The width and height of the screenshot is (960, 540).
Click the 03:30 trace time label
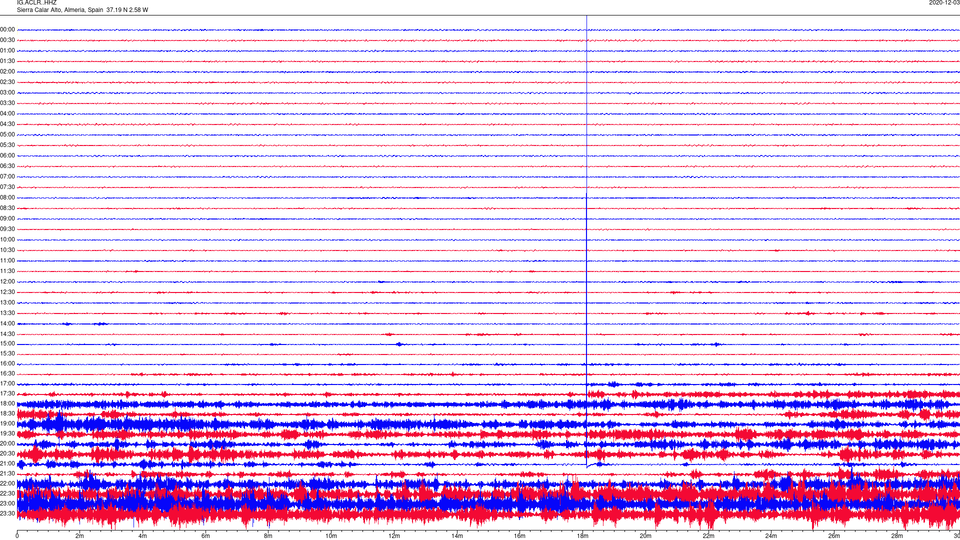tap(7, 103)
